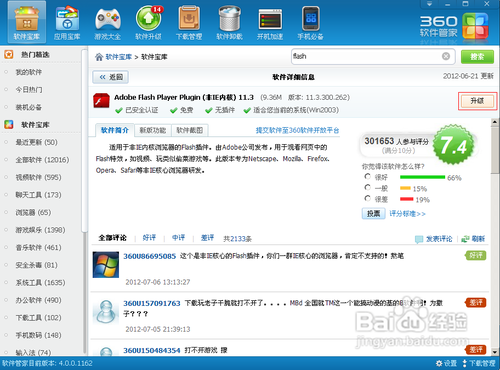This screenshot has height=370, width=500.
Task: Clear the flash search text
Action: tap(446, 56)
